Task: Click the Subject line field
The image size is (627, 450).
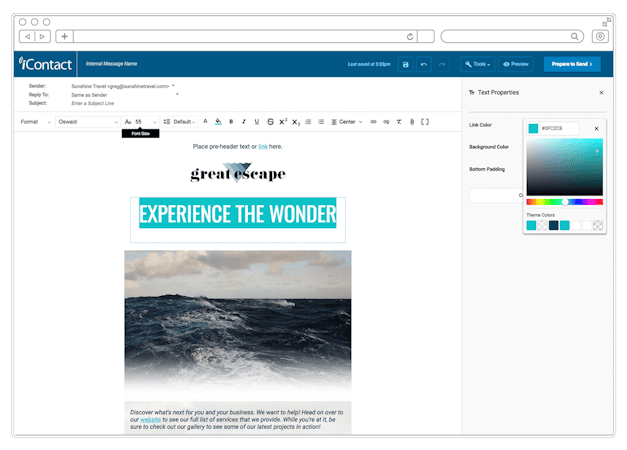Action: click(x=93, y=103)
